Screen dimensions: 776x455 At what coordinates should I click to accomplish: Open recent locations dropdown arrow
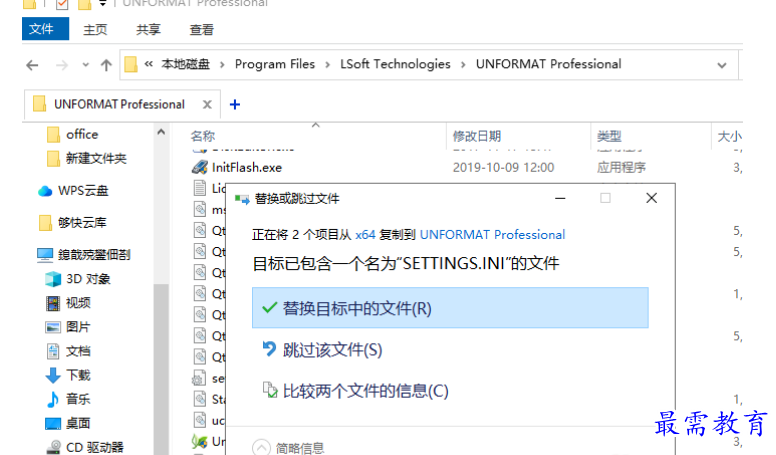[86, 65]
